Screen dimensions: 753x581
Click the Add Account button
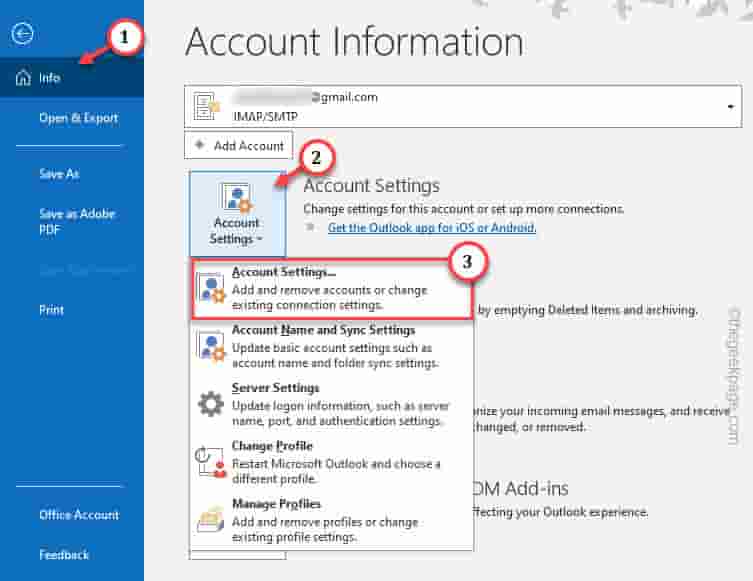pyautogui.click(x=239, y=145)
